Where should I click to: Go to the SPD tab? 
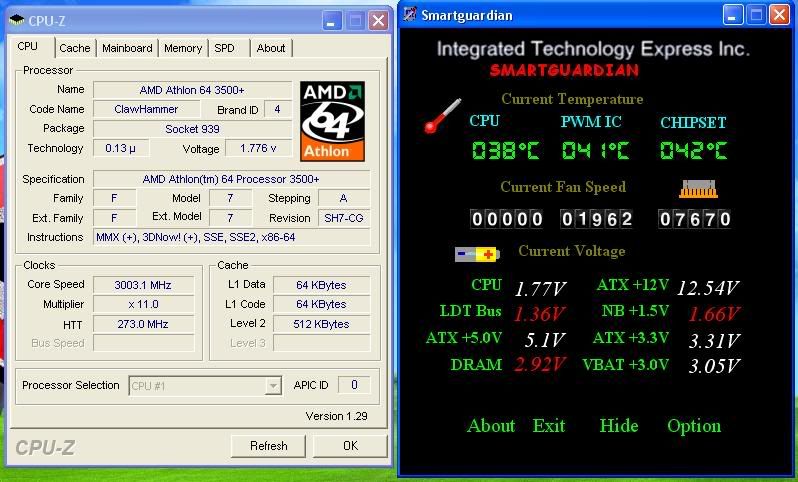tap(224, 48)
